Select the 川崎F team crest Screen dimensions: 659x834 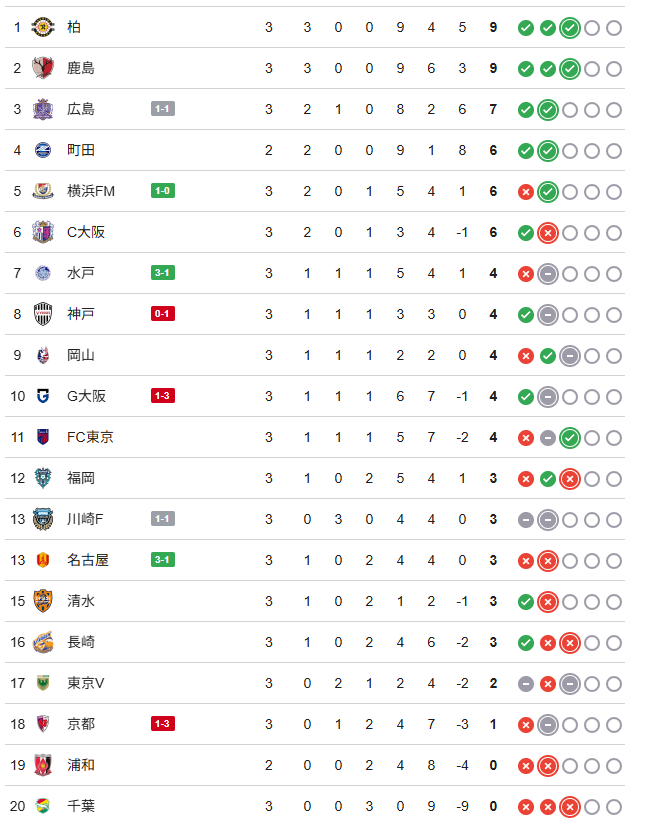pyautogui.click(x=43, y=519)
